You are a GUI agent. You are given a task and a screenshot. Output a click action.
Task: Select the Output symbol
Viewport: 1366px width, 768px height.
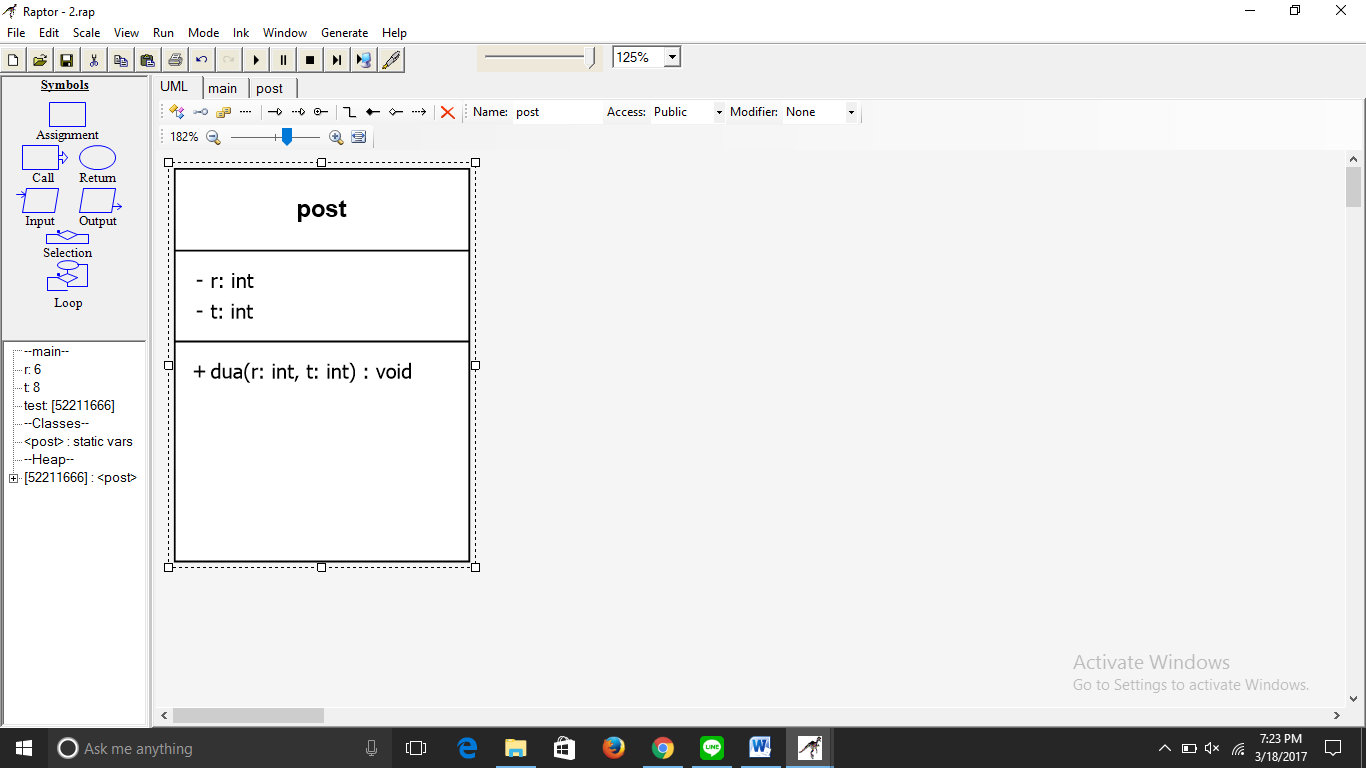coord(98,208)
